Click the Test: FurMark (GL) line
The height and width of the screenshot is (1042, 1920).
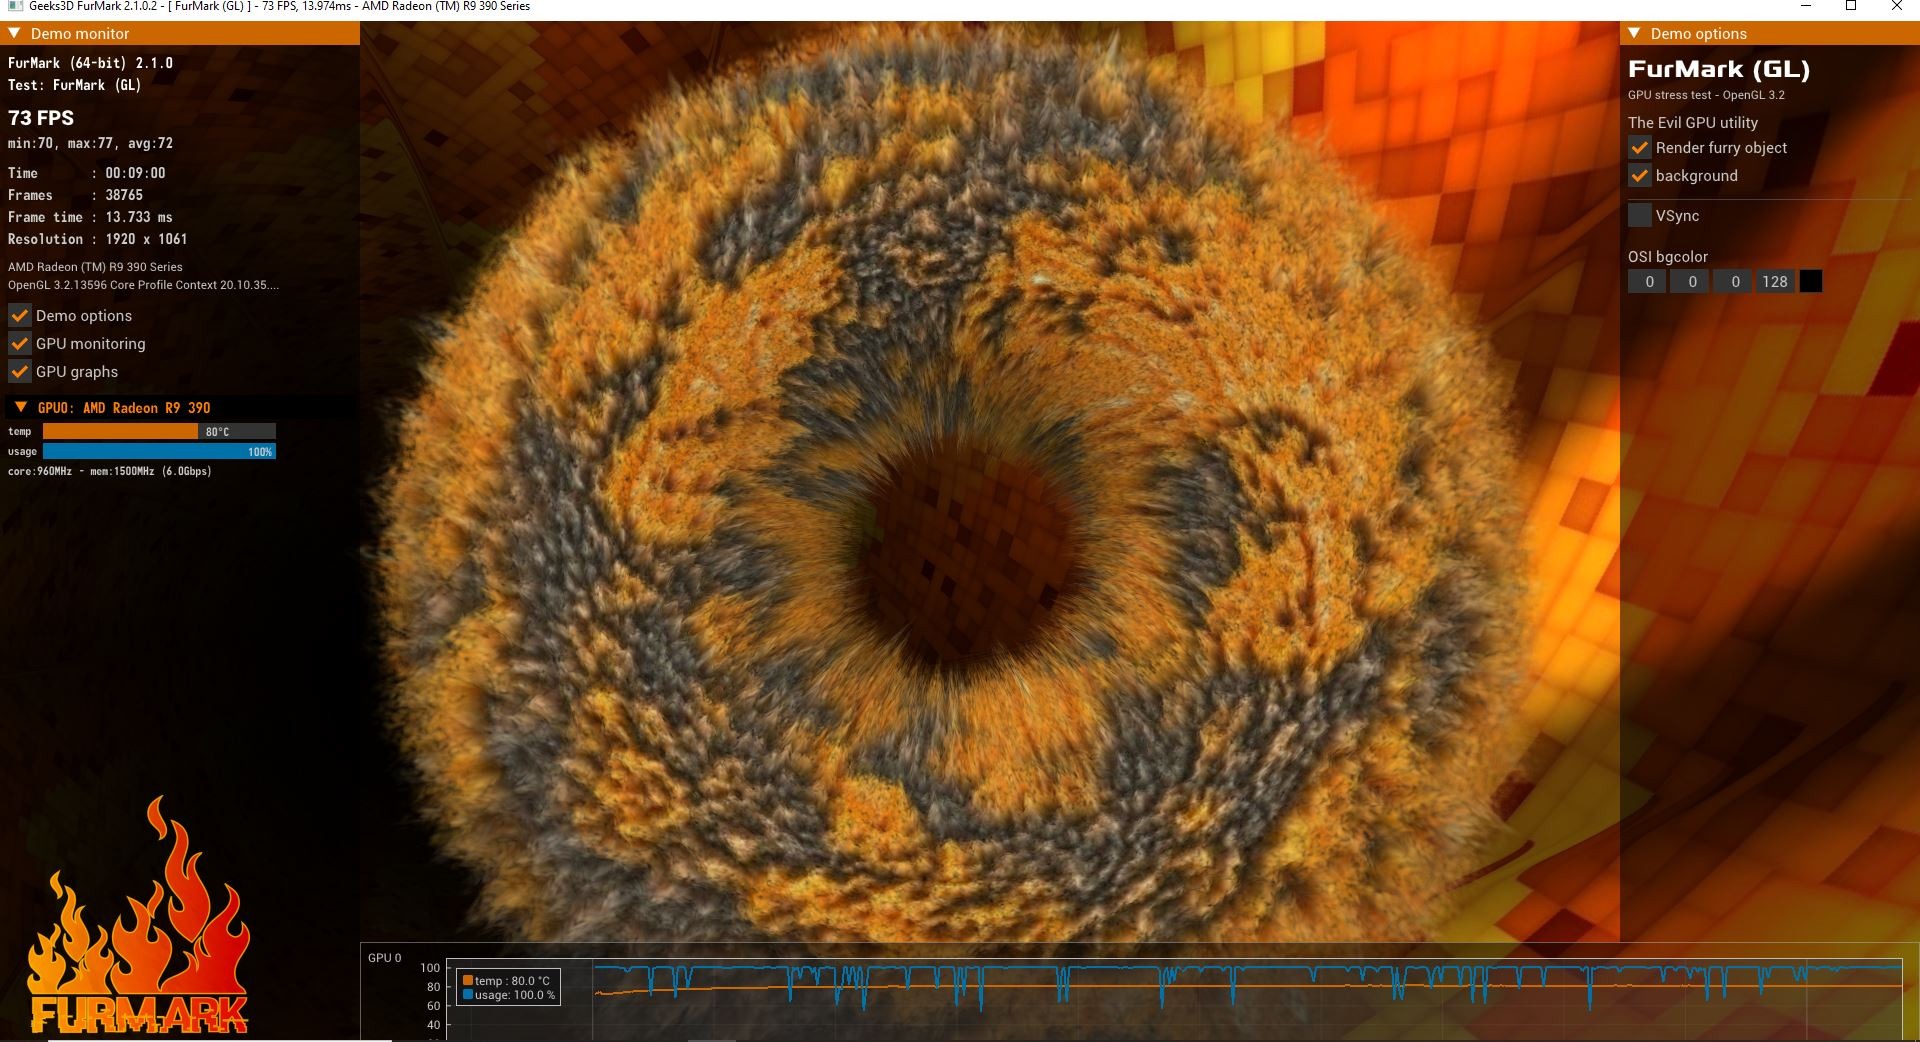74,85
